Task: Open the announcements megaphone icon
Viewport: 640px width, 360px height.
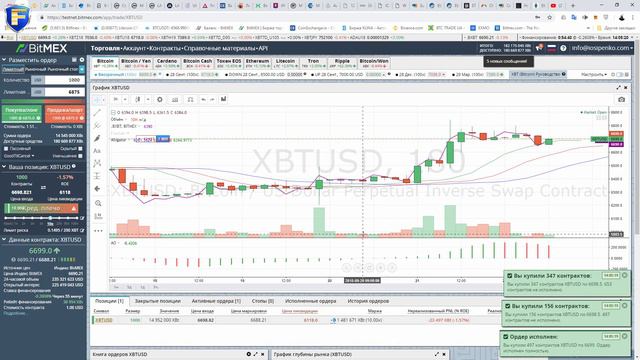Action: [539, 48]
